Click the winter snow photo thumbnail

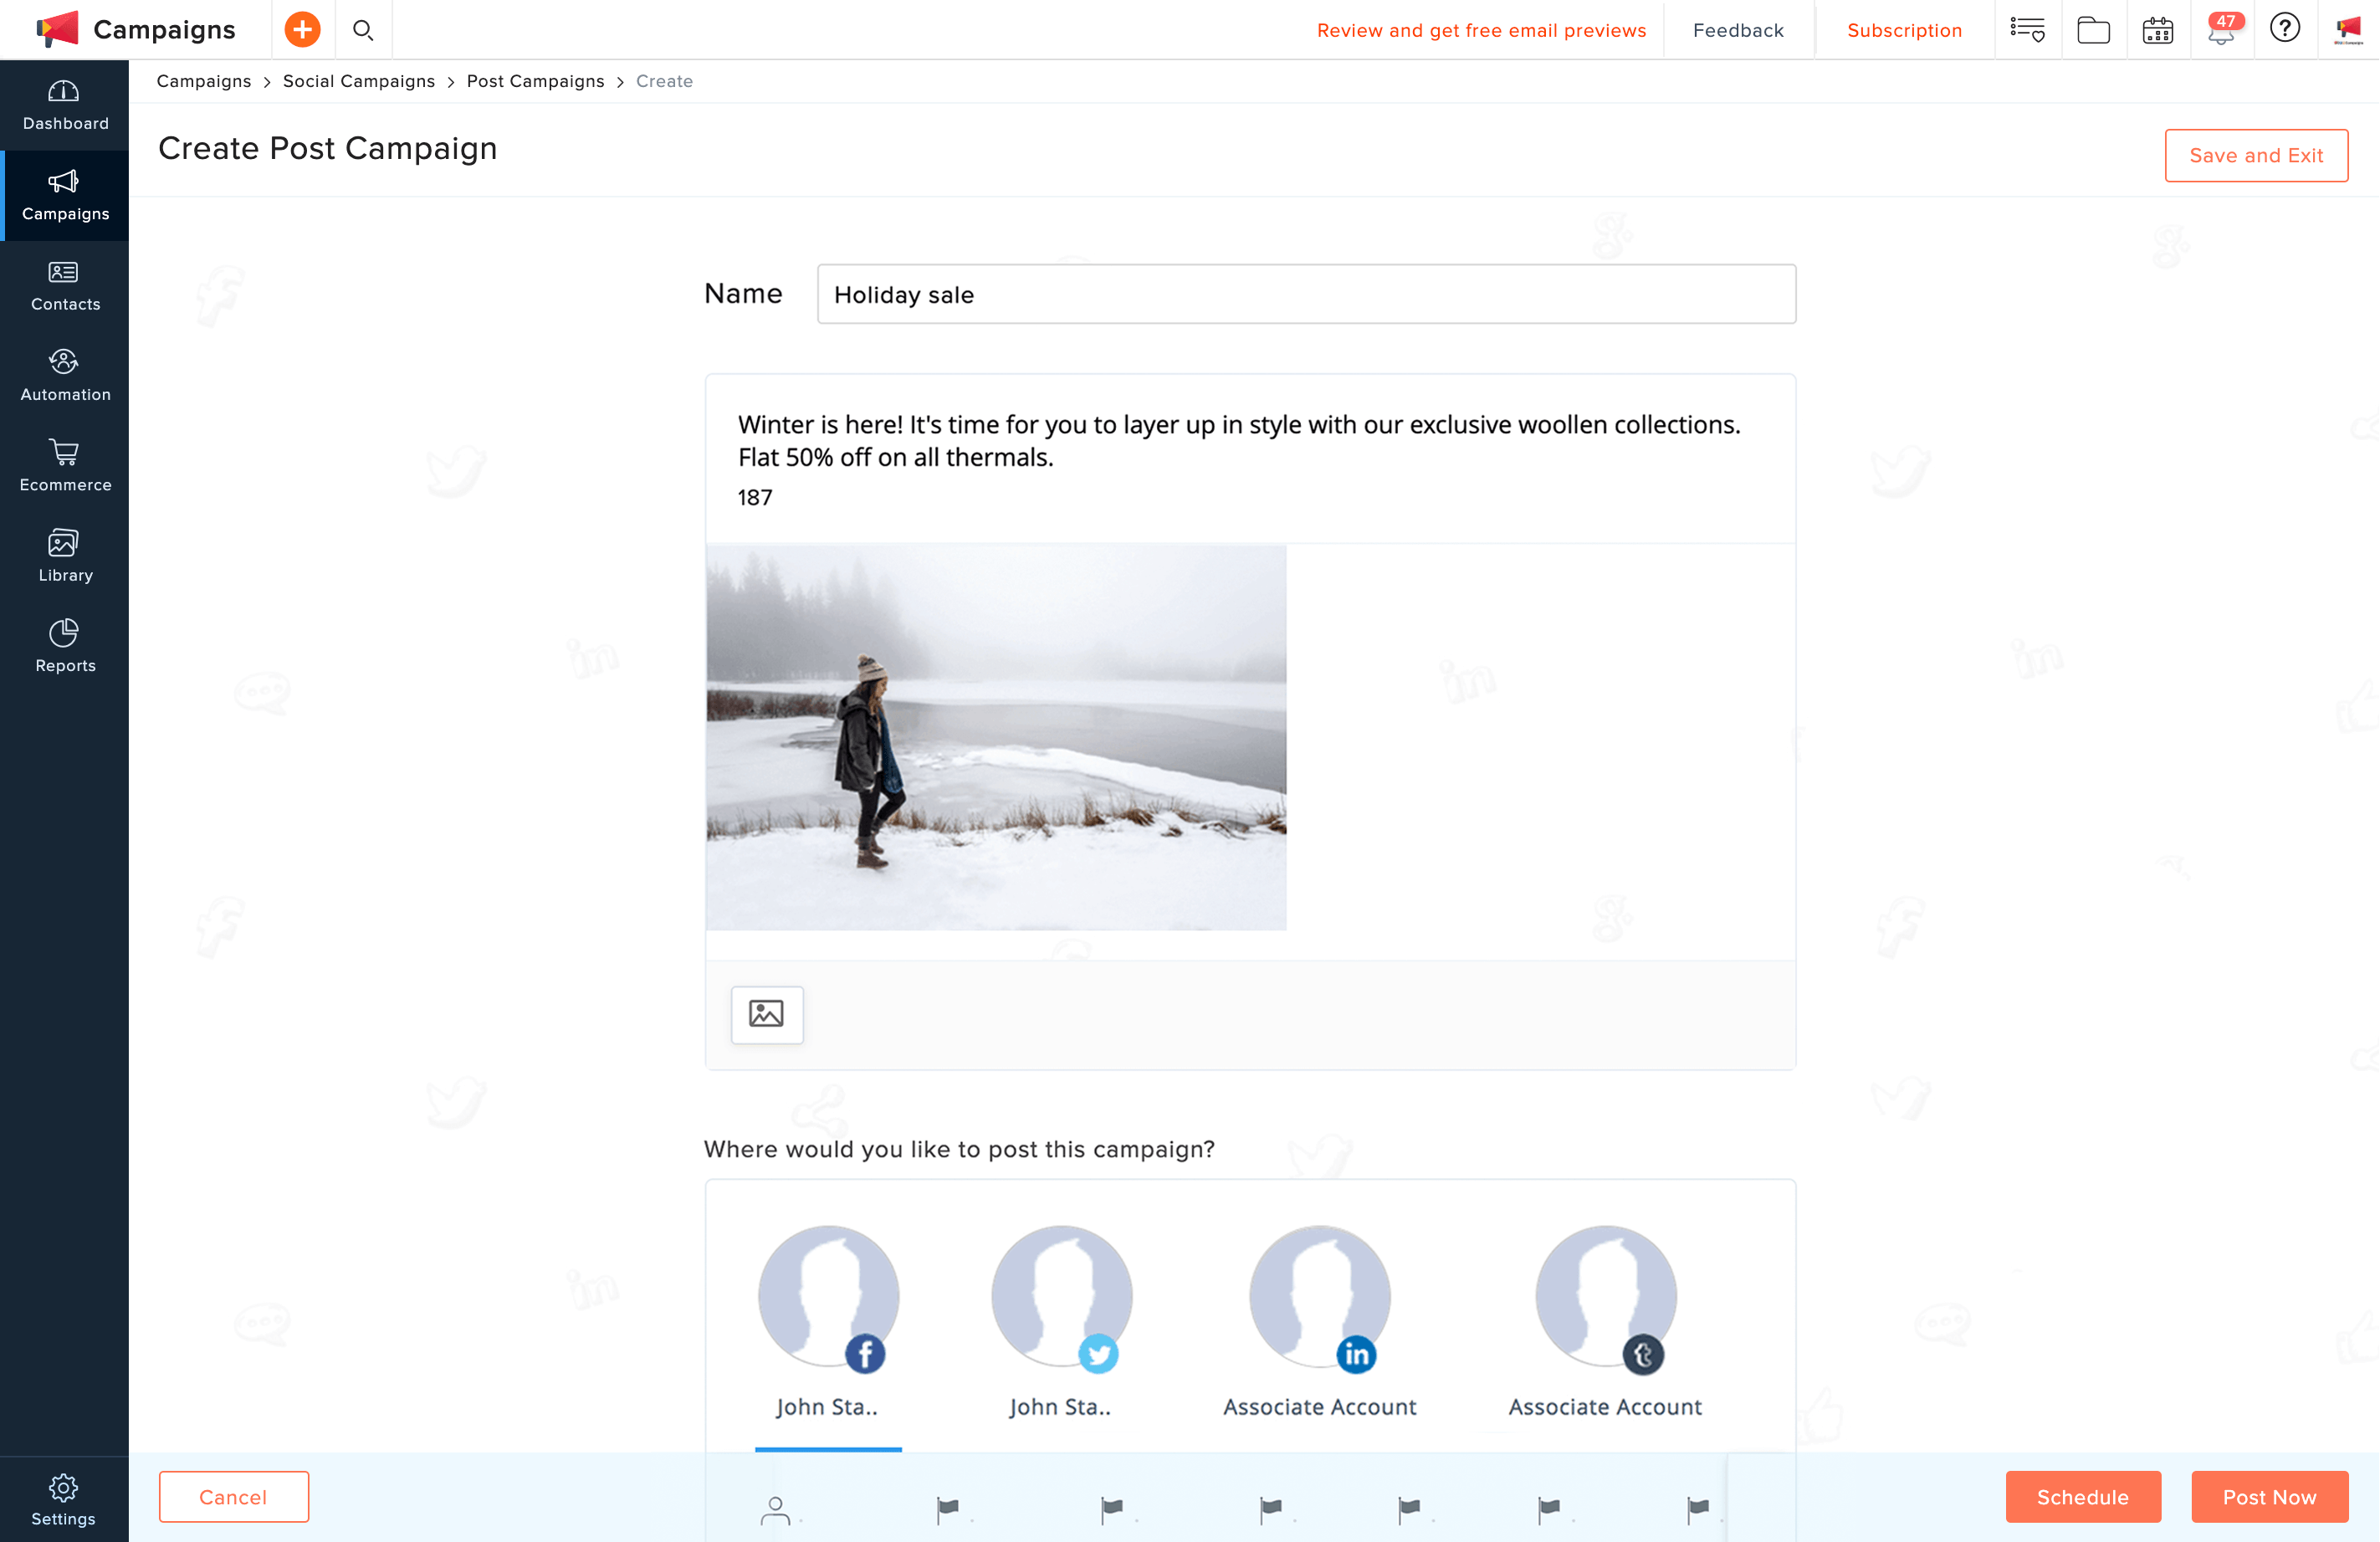[996, 737]
